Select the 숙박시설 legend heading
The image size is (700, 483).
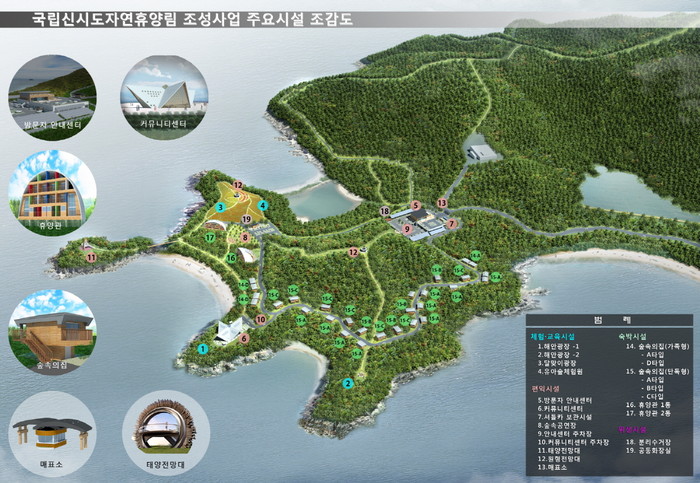[x=634, y=337]
